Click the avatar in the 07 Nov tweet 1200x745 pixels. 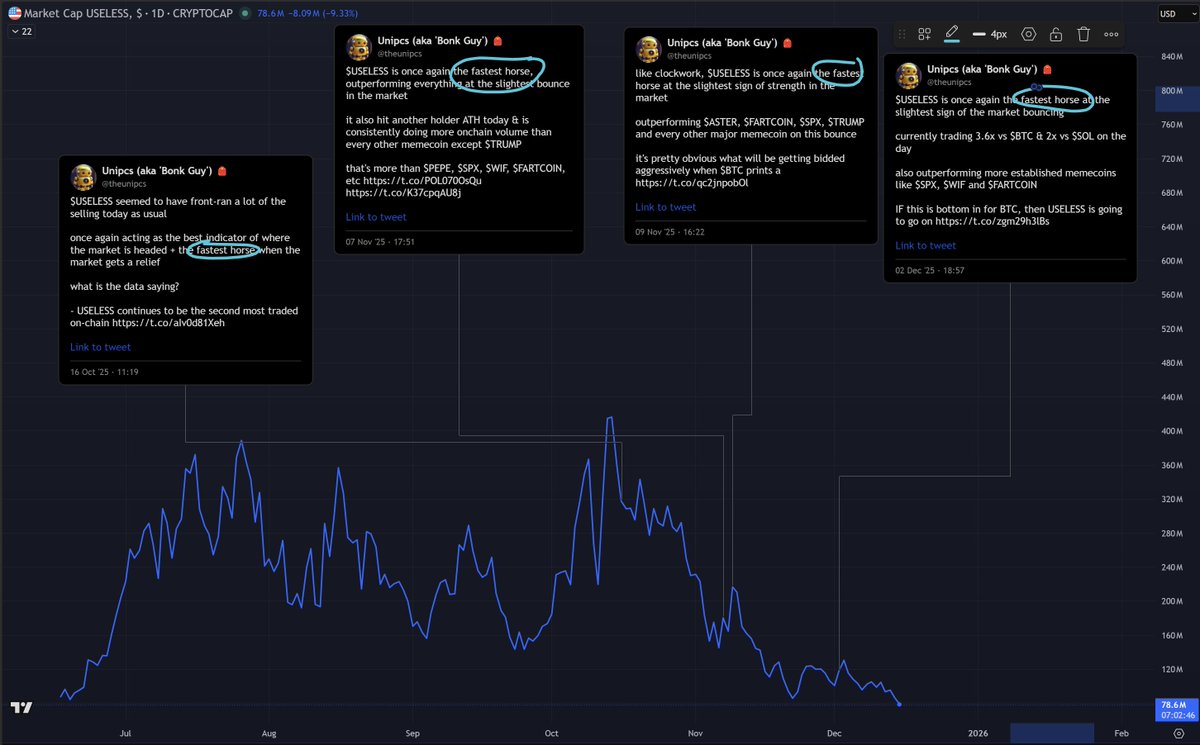pyautogui.click(x=359, y=47)
